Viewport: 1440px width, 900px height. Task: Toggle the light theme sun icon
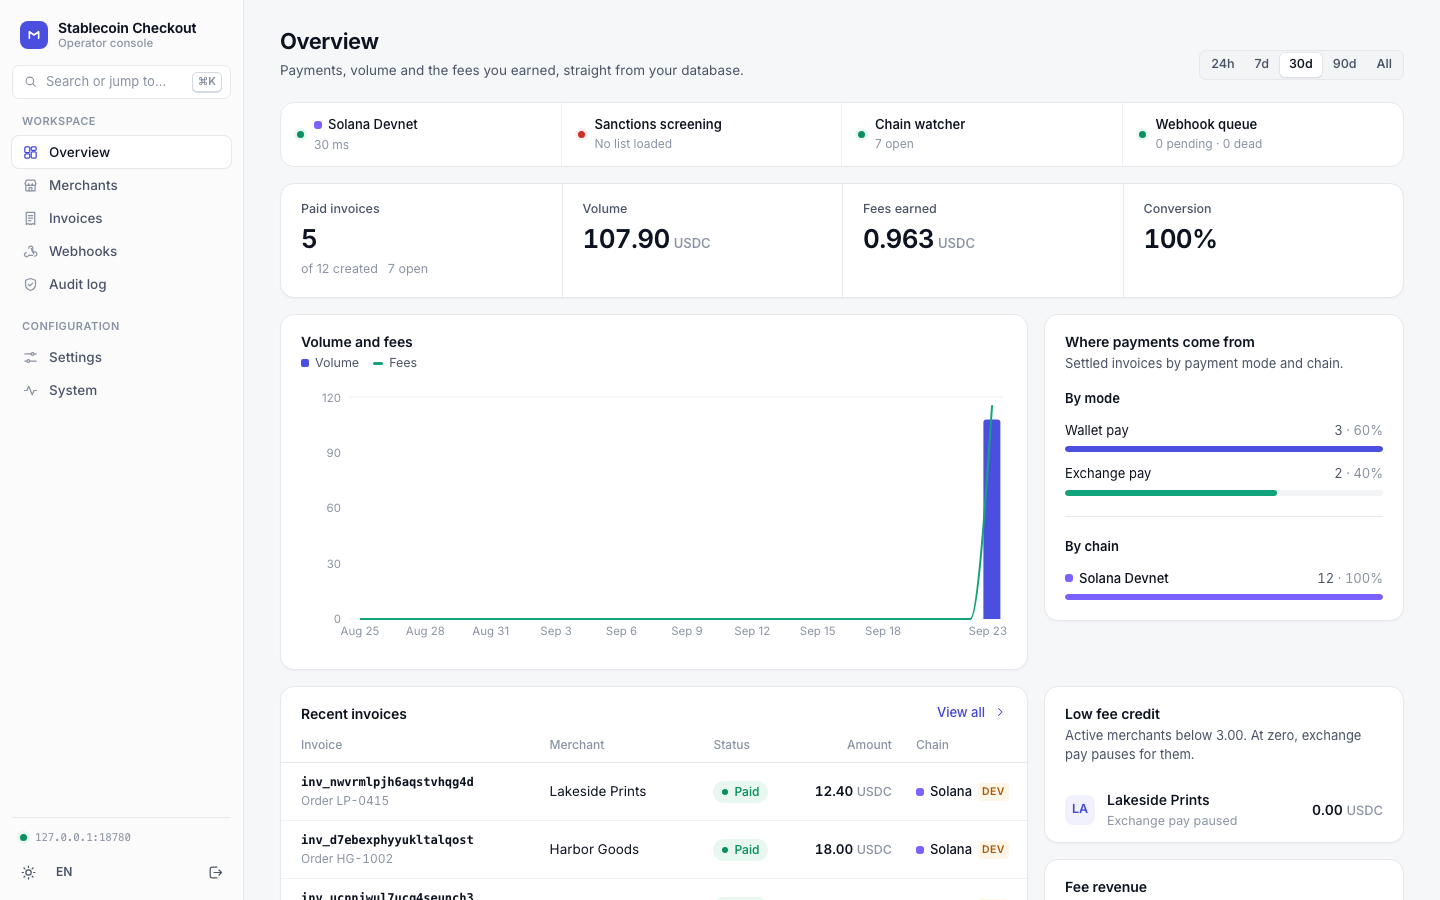(x=29, y=873)
